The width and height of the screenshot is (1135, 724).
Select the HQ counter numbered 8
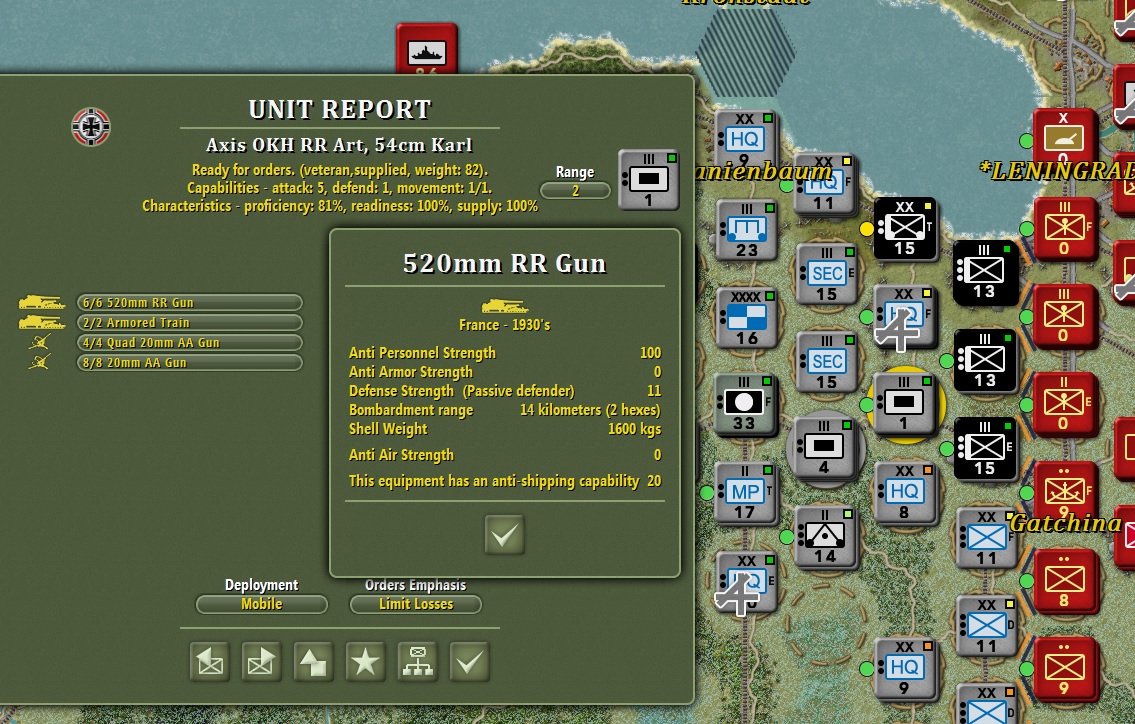(905, 493)
